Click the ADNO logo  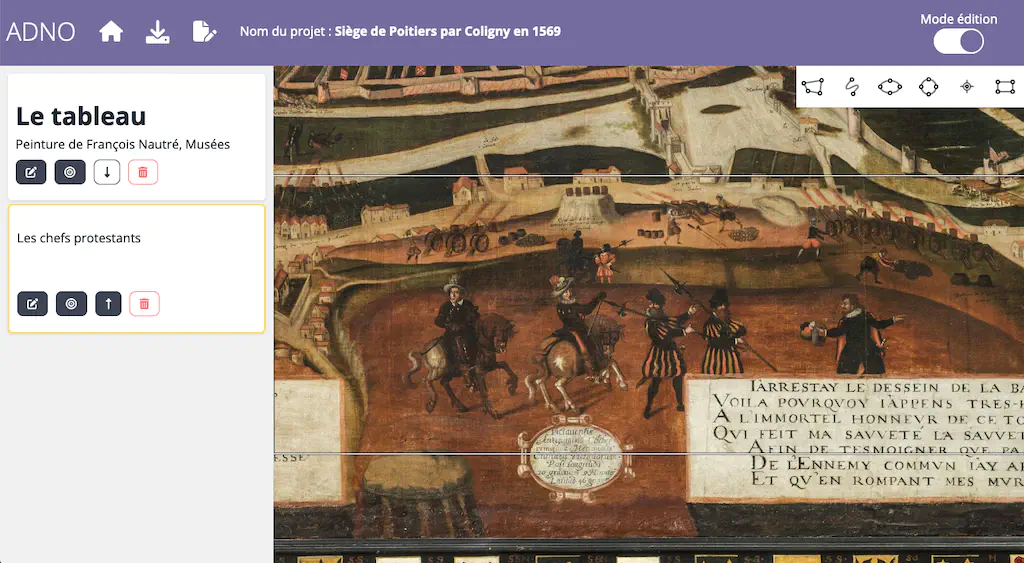pos(40,32)
